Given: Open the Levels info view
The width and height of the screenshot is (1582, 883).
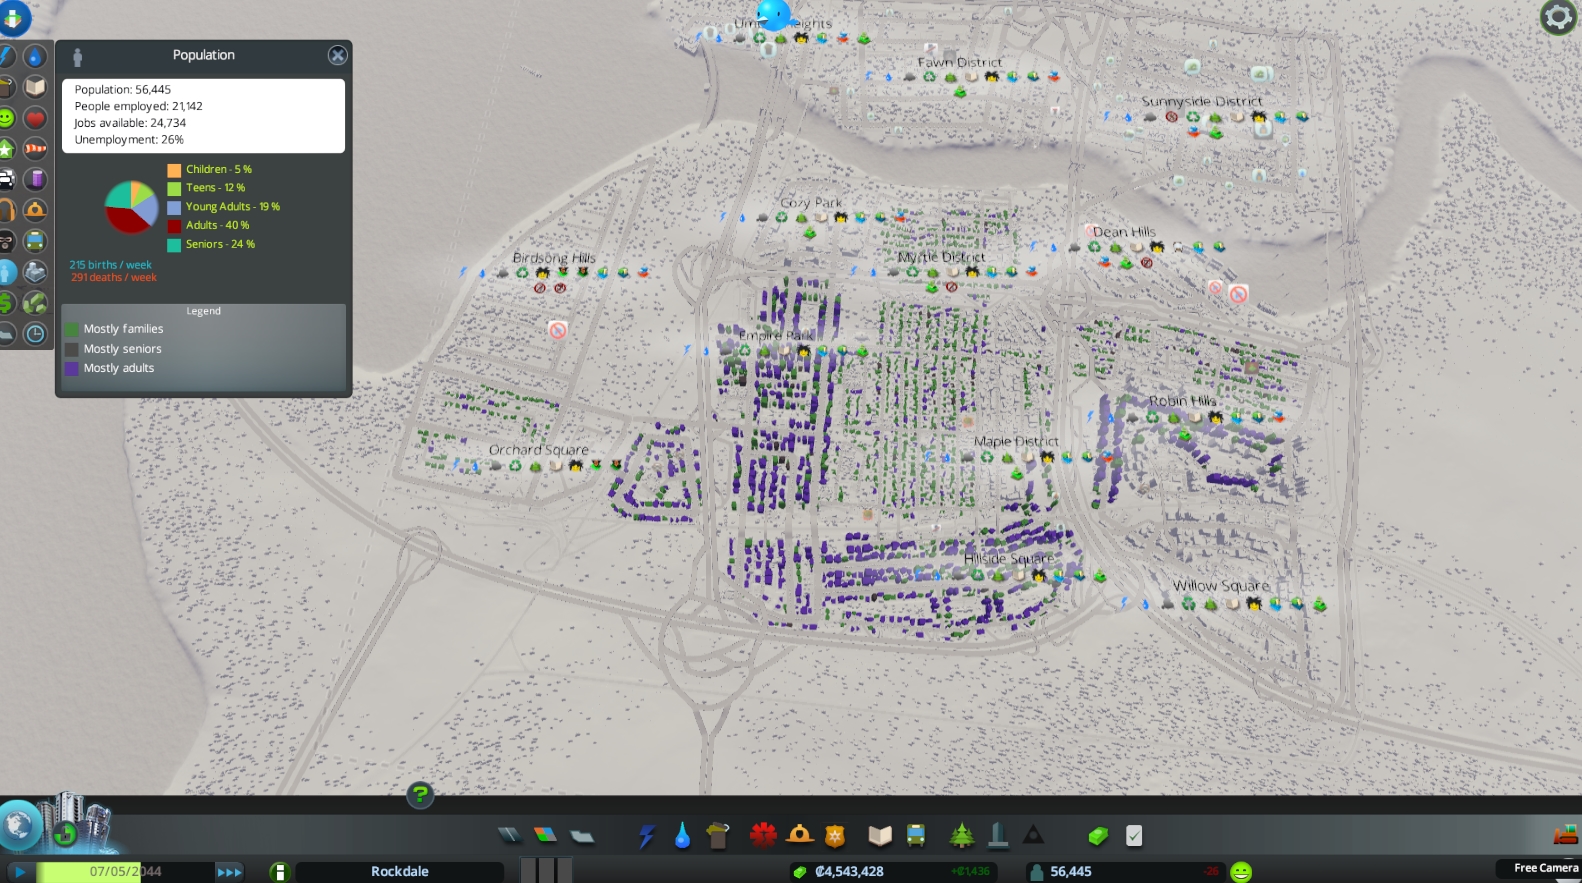Looking at the screenshot, I should (x=6, y=149).
